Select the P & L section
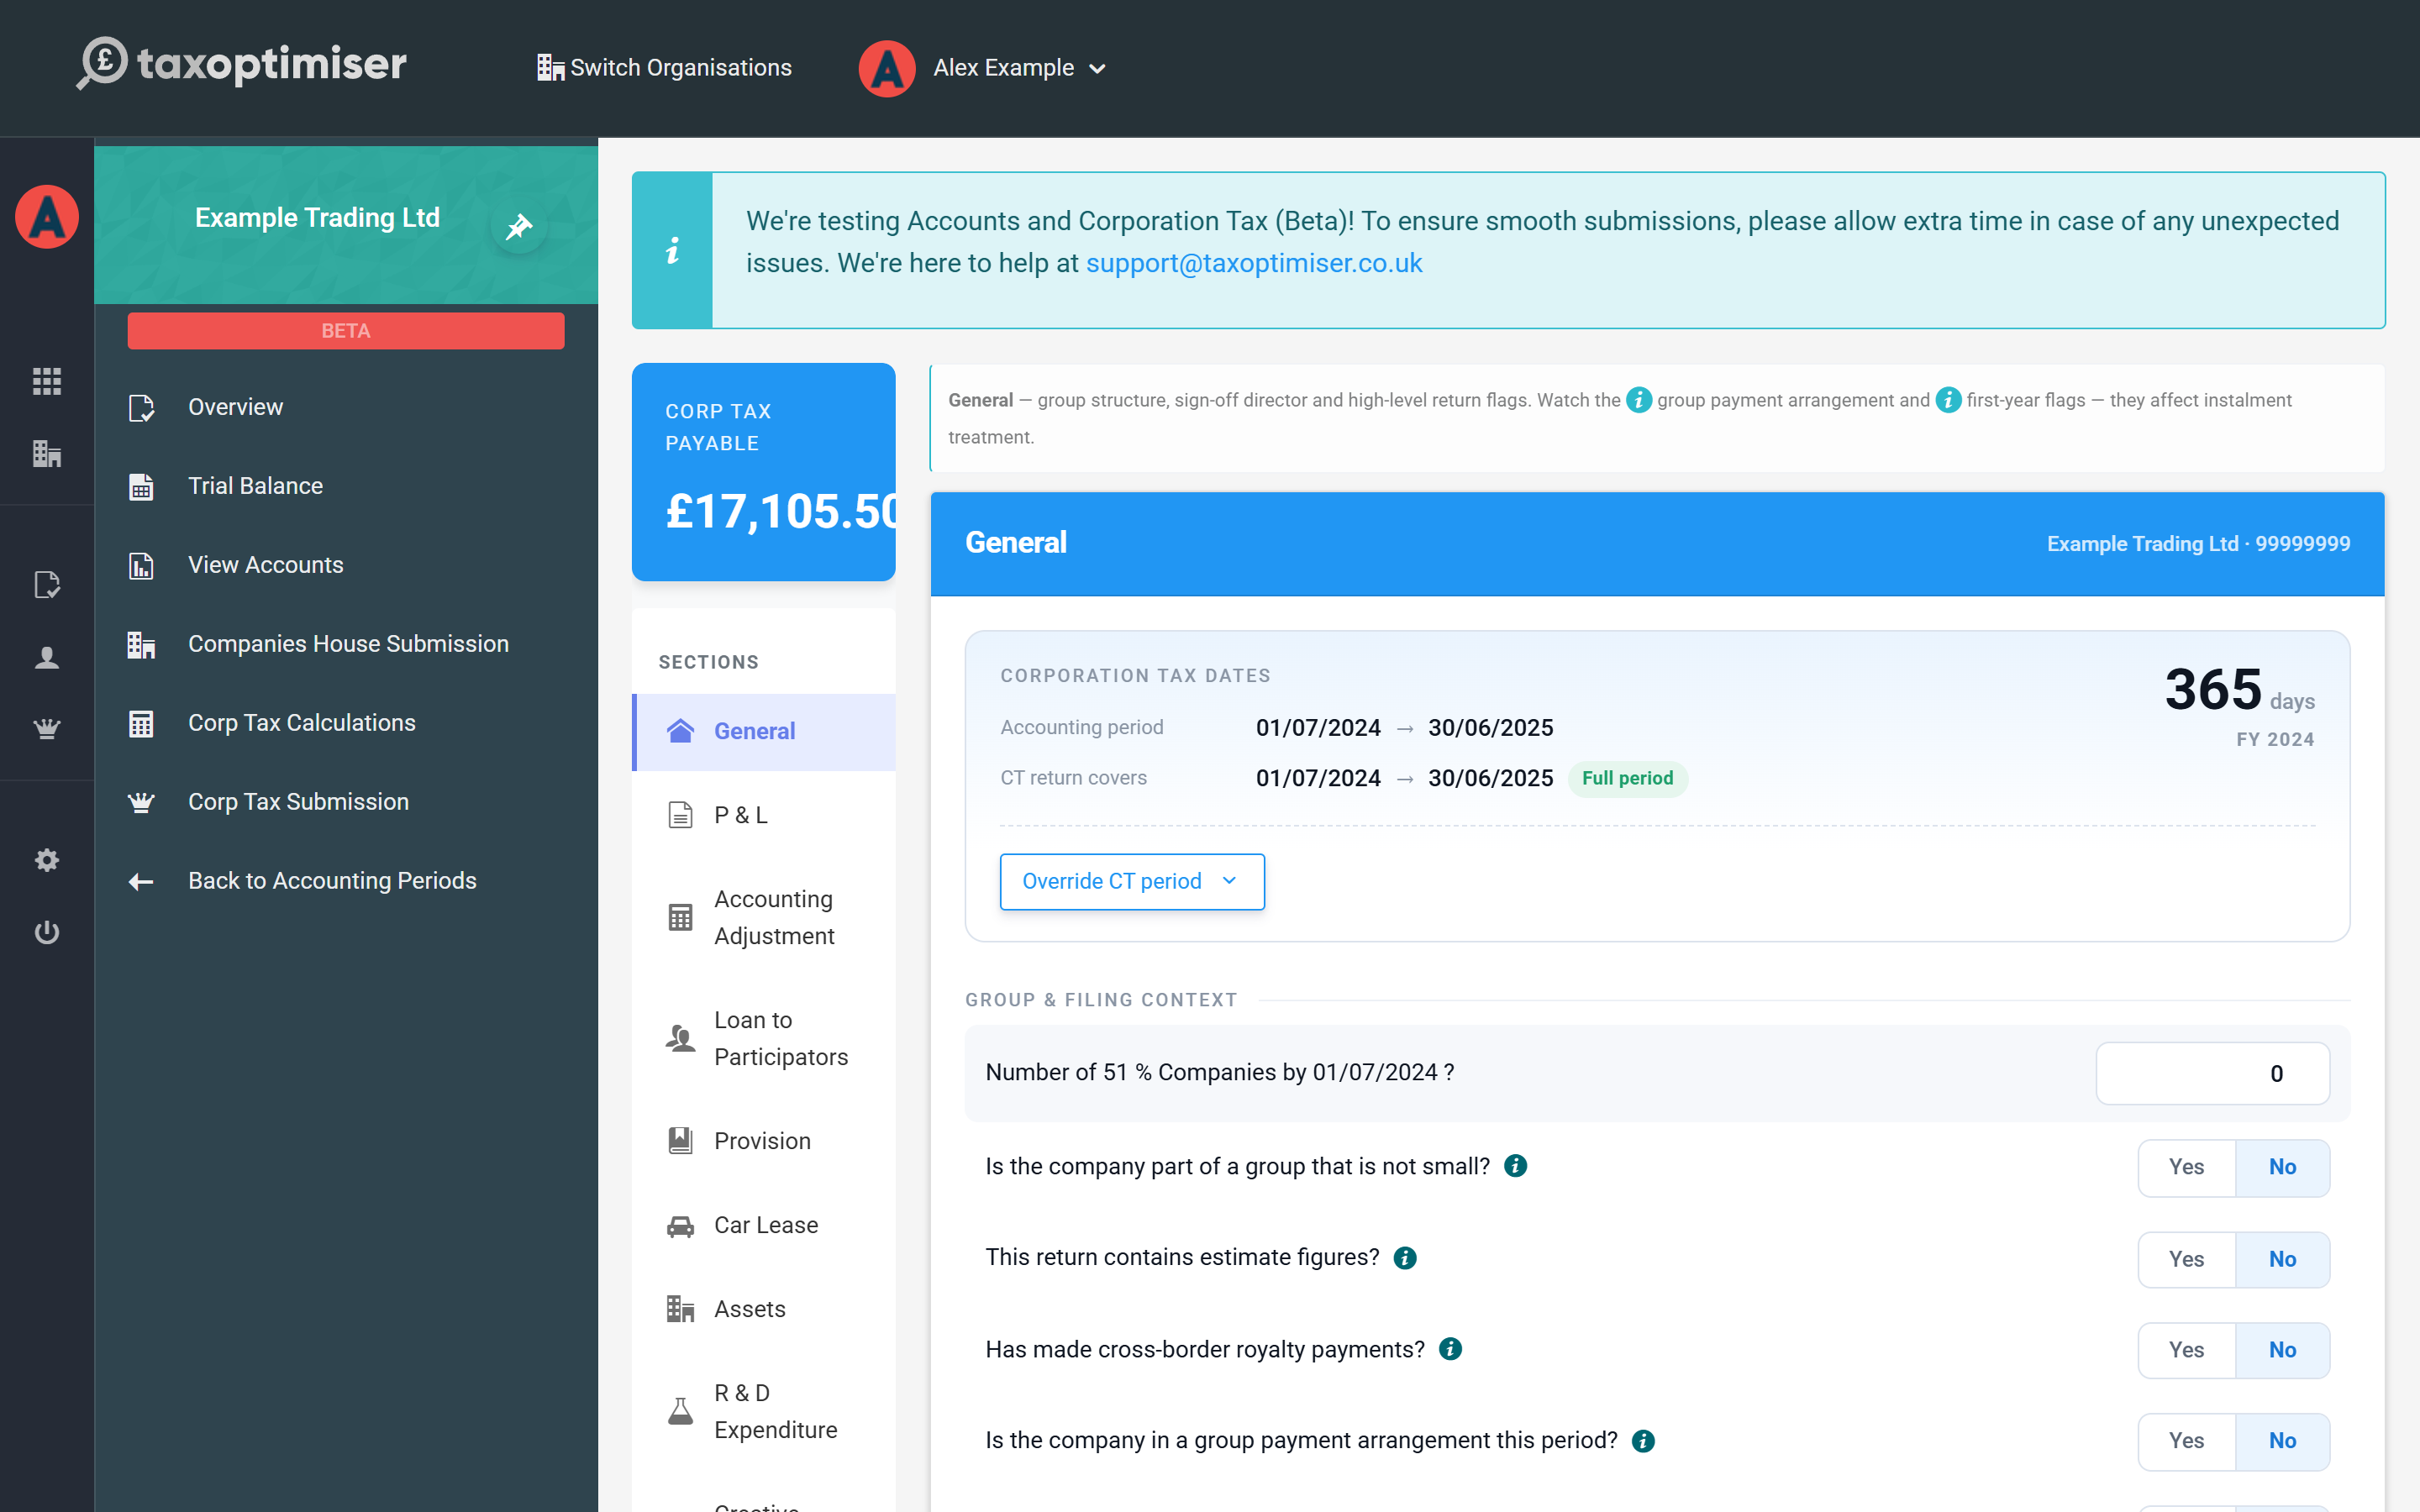The height and width of the screenshot is (1512, 2420). coord(764,815)
